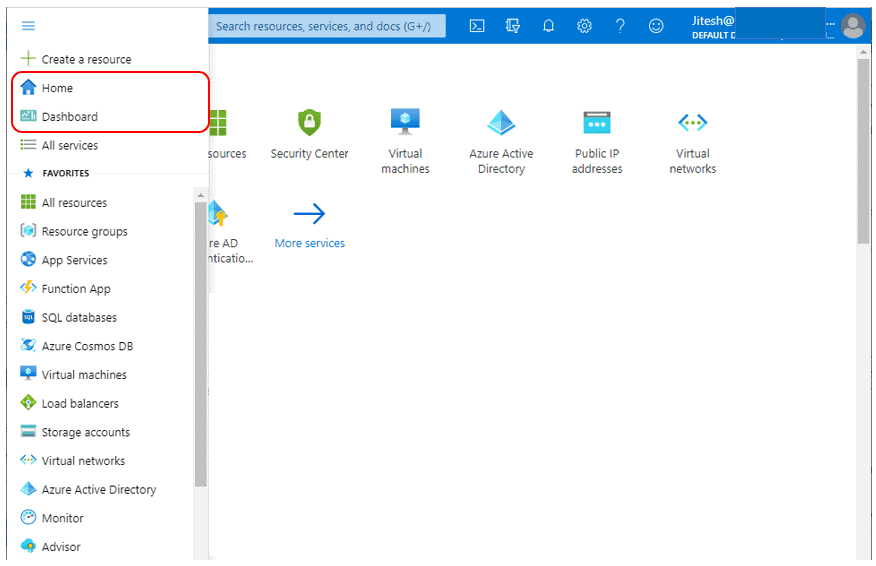Open Home from the sidebar
This screenshot has height=566, width=876.
[x=57, y=88]
